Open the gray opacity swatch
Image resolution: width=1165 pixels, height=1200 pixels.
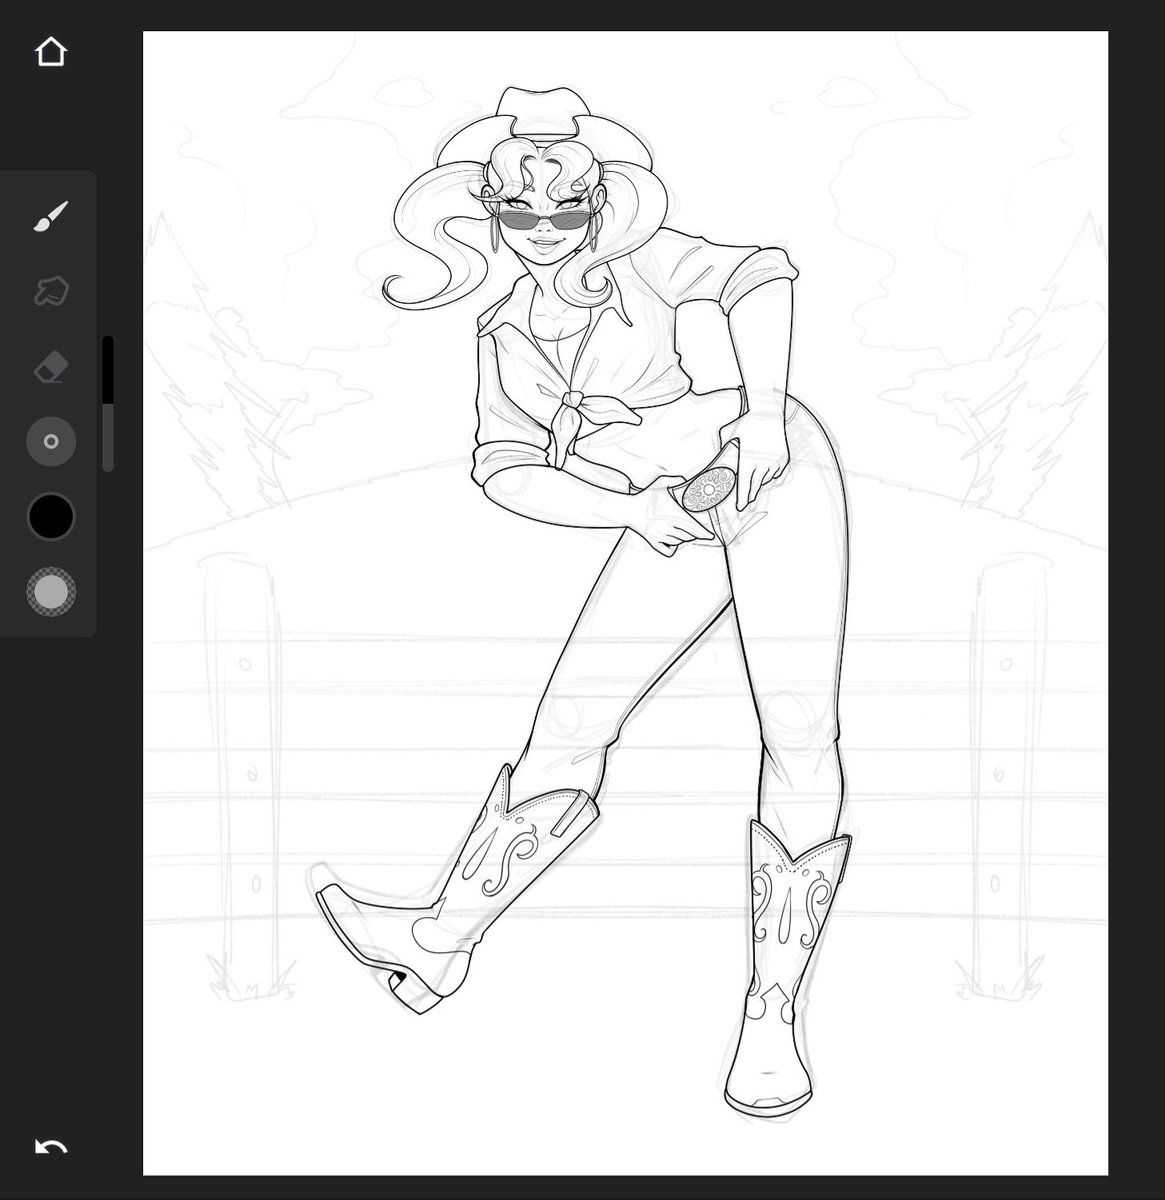click(51, 592)
